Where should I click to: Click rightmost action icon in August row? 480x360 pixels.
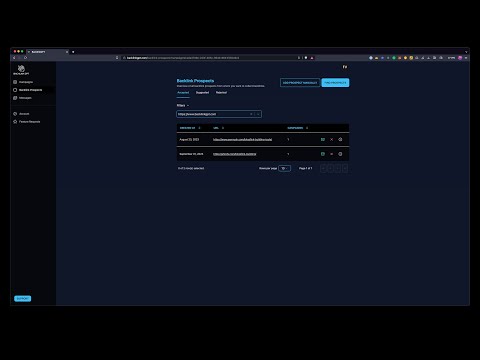tap(340, 140)
